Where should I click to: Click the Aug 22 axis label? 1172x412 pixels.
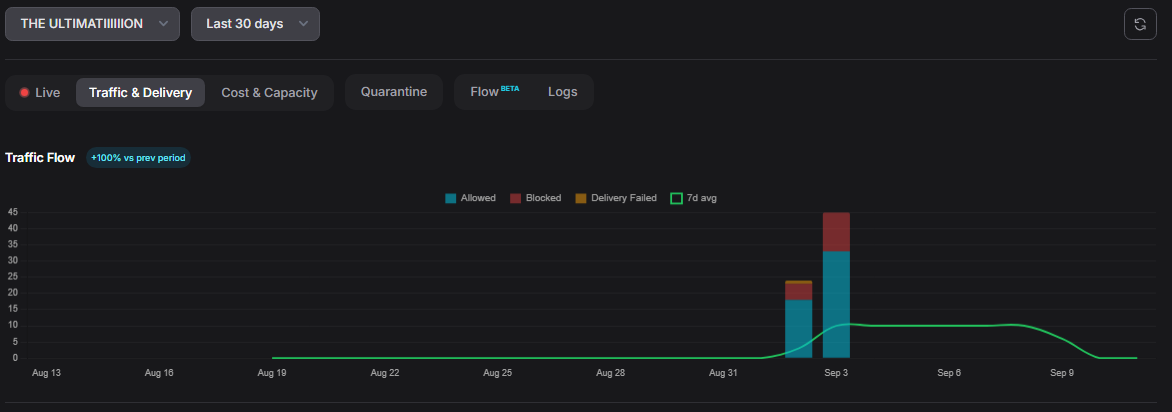coord(384,372)
